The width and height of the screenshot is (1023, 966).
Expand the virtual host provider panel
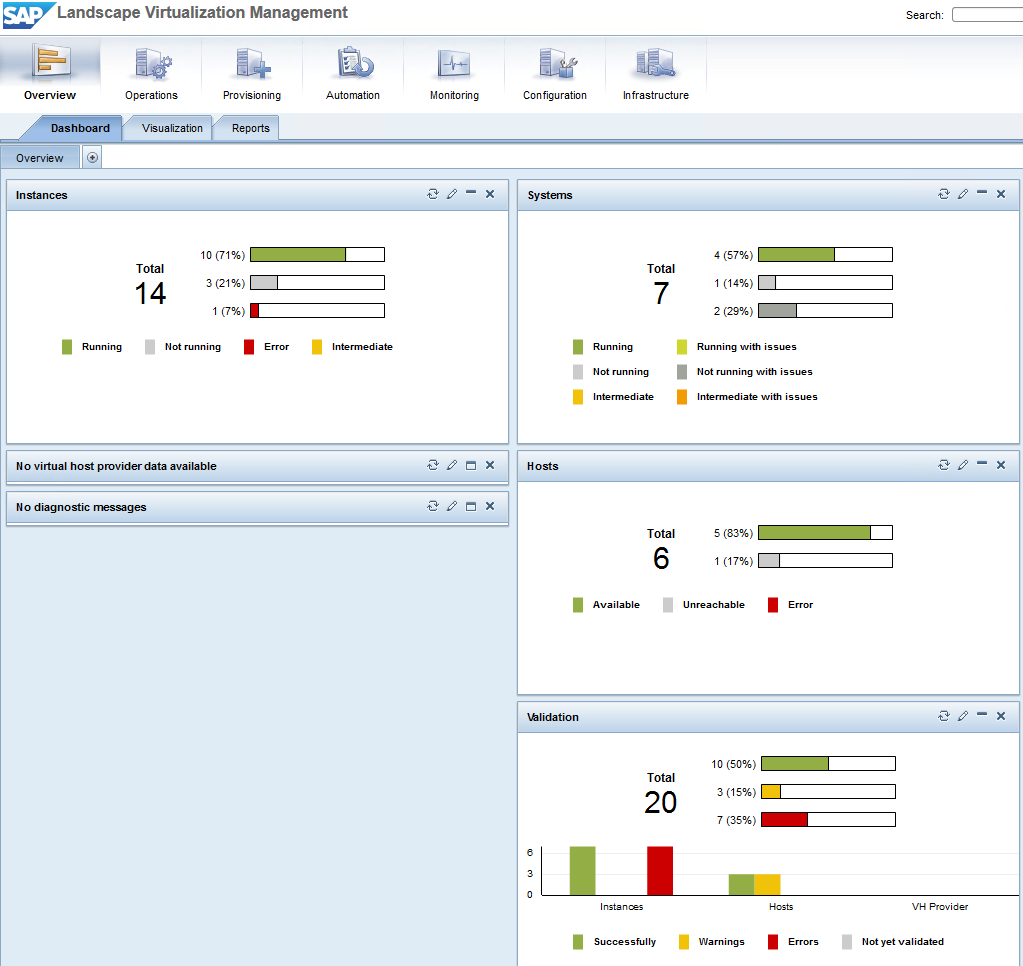(x=471, y=465)
